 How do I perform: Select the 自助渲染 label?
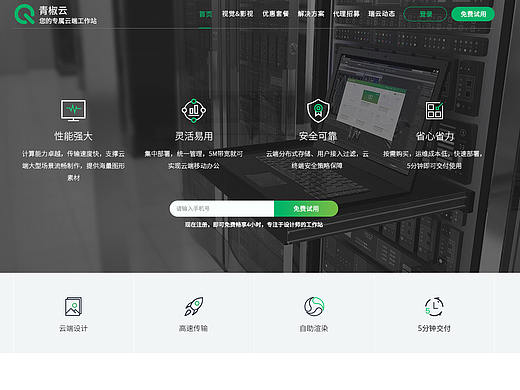314,329
